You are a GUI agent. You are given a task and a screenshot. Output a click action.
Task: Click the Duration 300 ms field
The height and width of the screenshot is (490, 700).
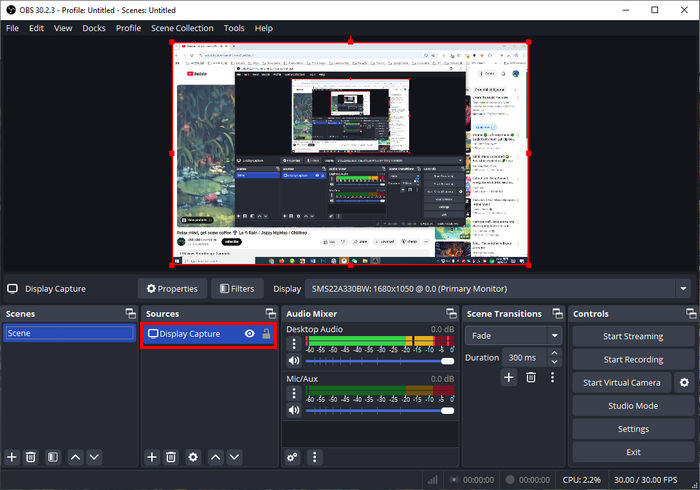pyautogui.click(x=525, y=357)
